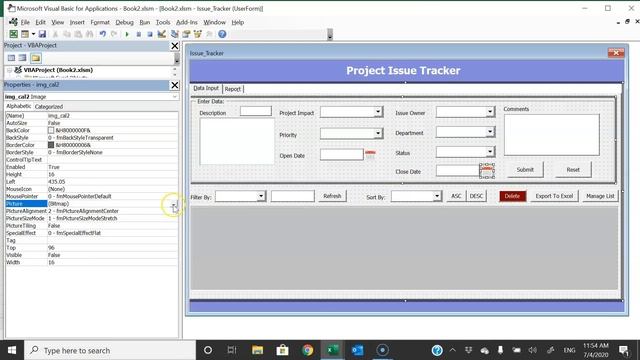Viewport: 640px width, 360px height.
Task: Click the BackColor swatch in Properties
Action: [x=51, y=130]
